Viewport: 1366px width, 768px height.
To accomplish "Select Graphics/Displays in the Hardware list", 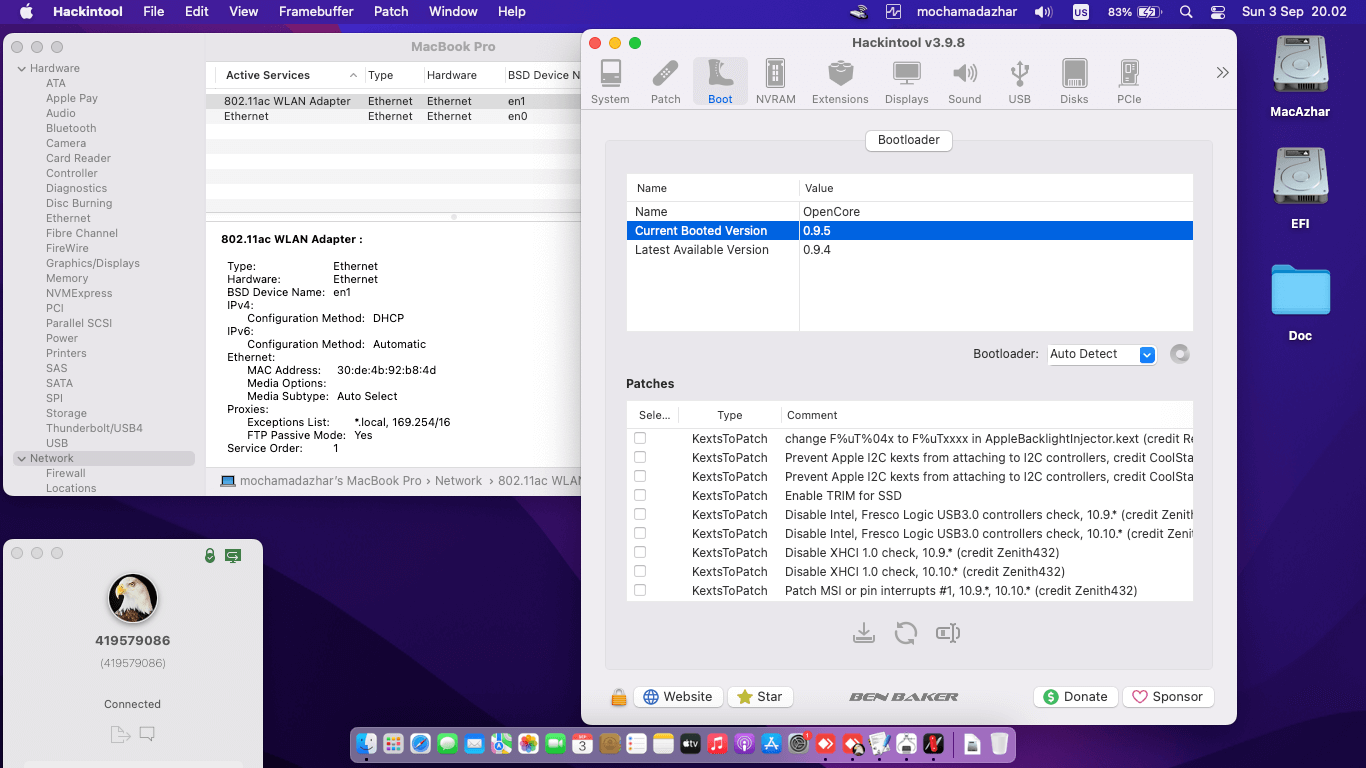I will 93,263.
